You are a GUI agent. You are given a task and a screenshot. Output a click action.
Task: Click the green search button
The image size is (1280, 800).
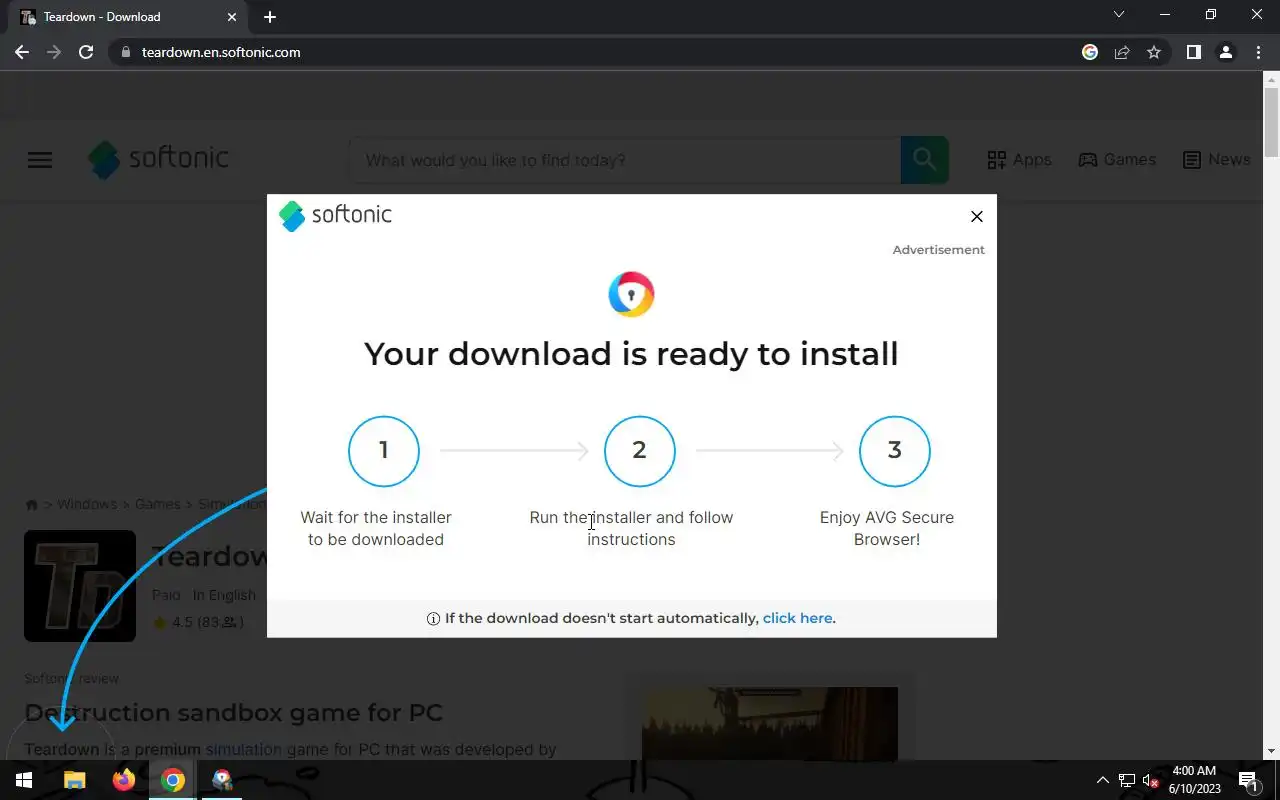point(924,160)
